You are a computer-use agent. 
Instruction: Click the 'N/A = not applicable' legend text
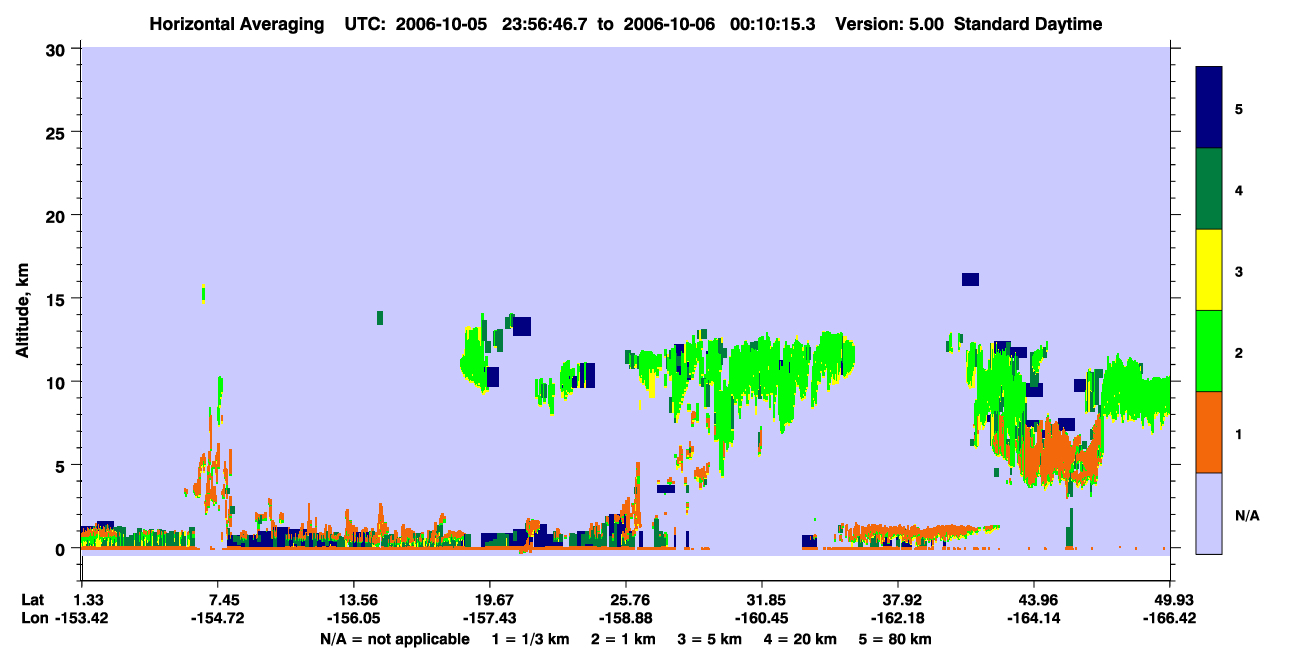pyautogui.click(x=395, y=639)
